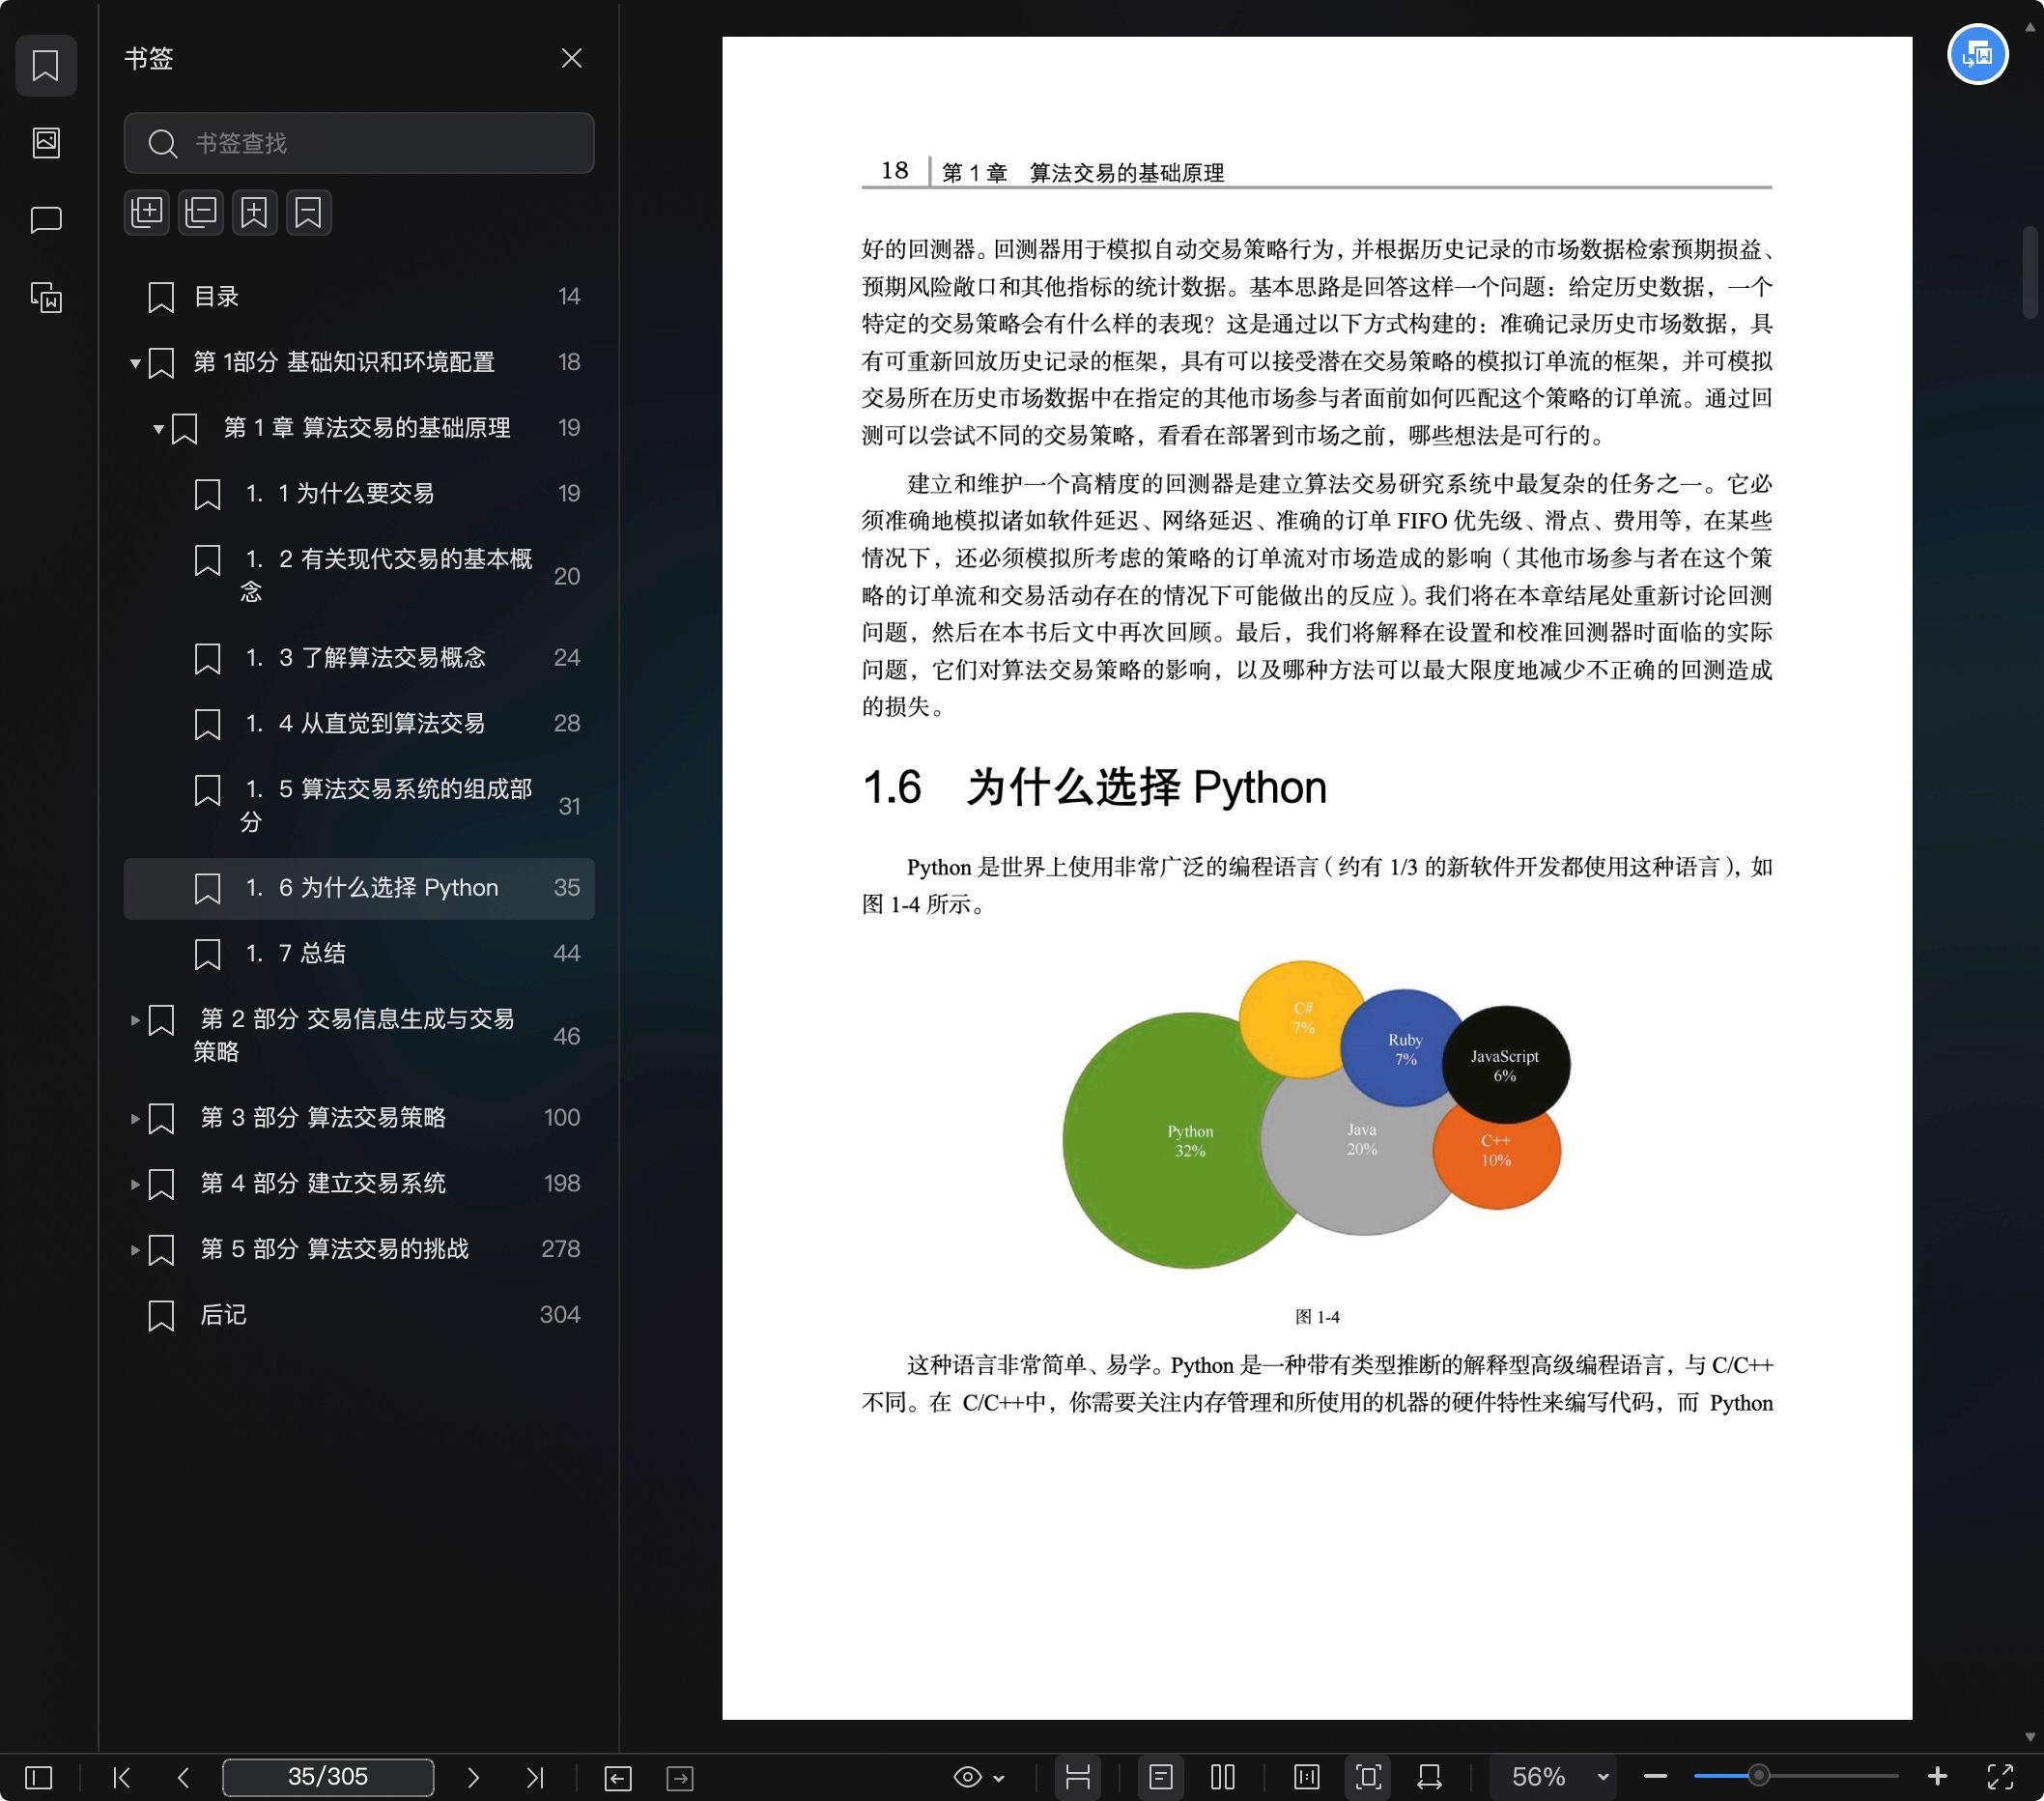This screenshot has width=2044, height=1801.
Task: Click the blue floating convert button
Action: click(x=1977, y=54)
